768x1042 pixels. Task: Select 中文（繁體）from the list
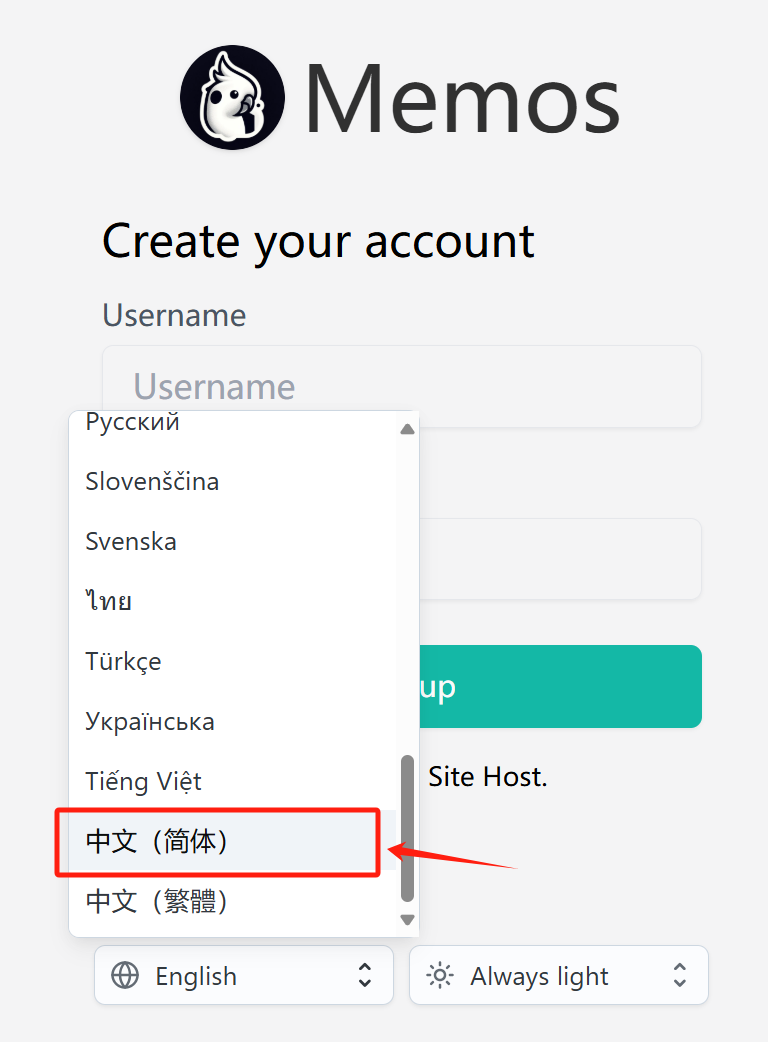pos(158,902)
